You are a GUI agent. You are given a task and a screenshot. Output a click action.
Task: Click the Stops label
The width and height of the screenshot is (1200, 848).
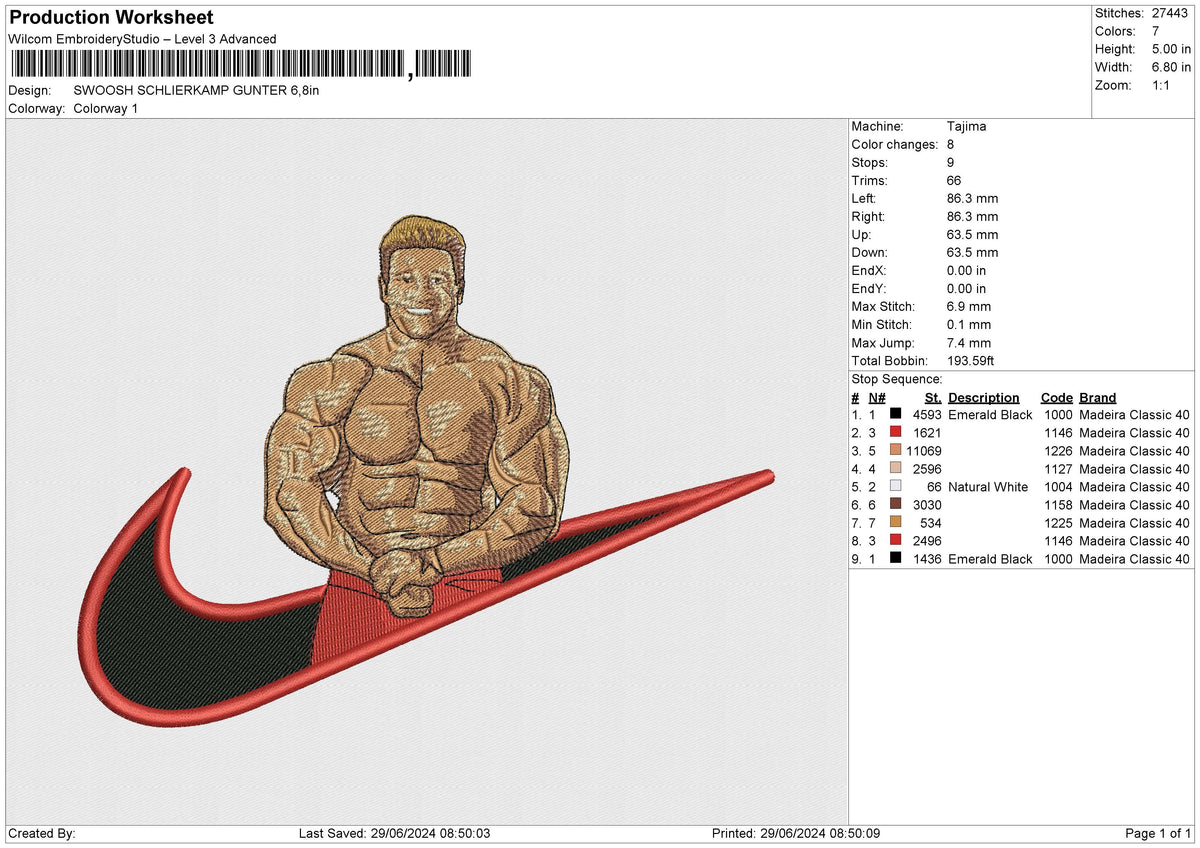tap(870, 163)
